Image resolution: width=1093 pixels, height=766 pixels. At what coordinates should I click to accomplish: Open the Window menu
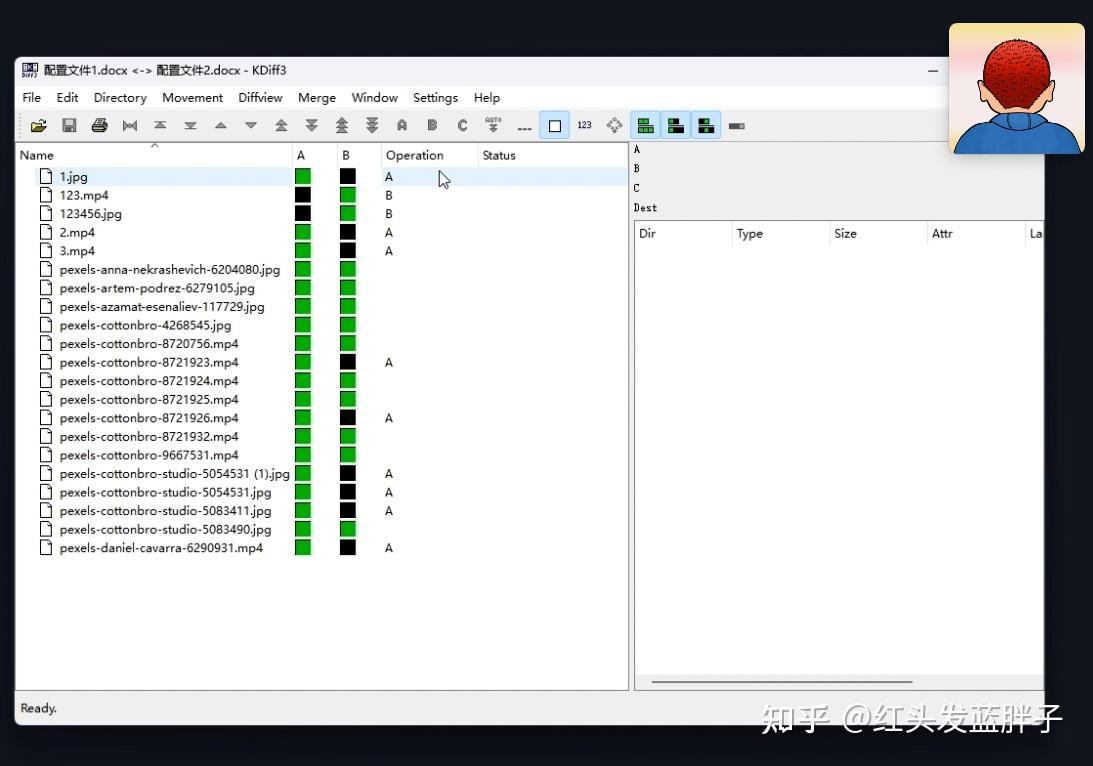(x=374, y=98)
